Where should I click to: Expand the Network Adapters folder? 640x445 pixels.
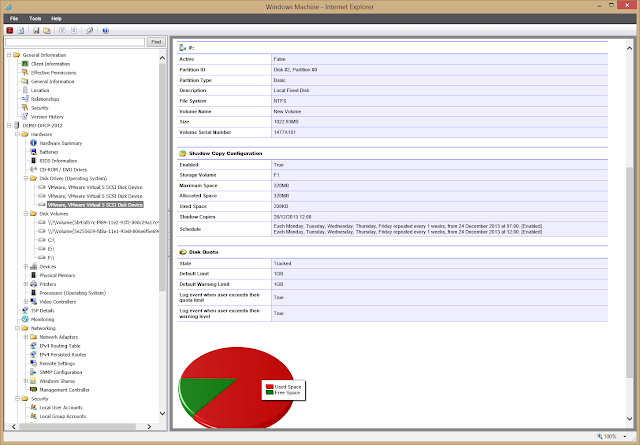(26, 337)
